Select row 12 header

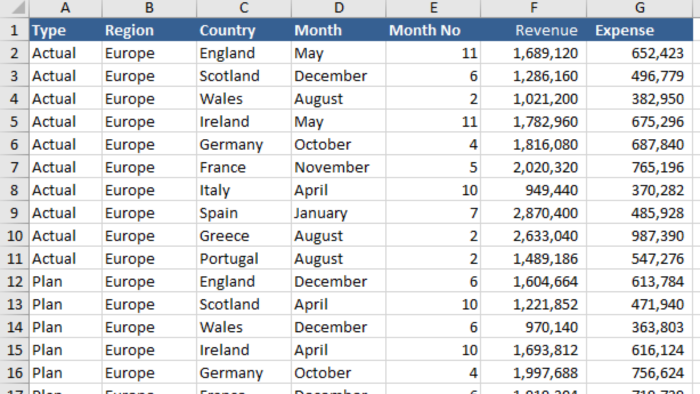(14, 282)
